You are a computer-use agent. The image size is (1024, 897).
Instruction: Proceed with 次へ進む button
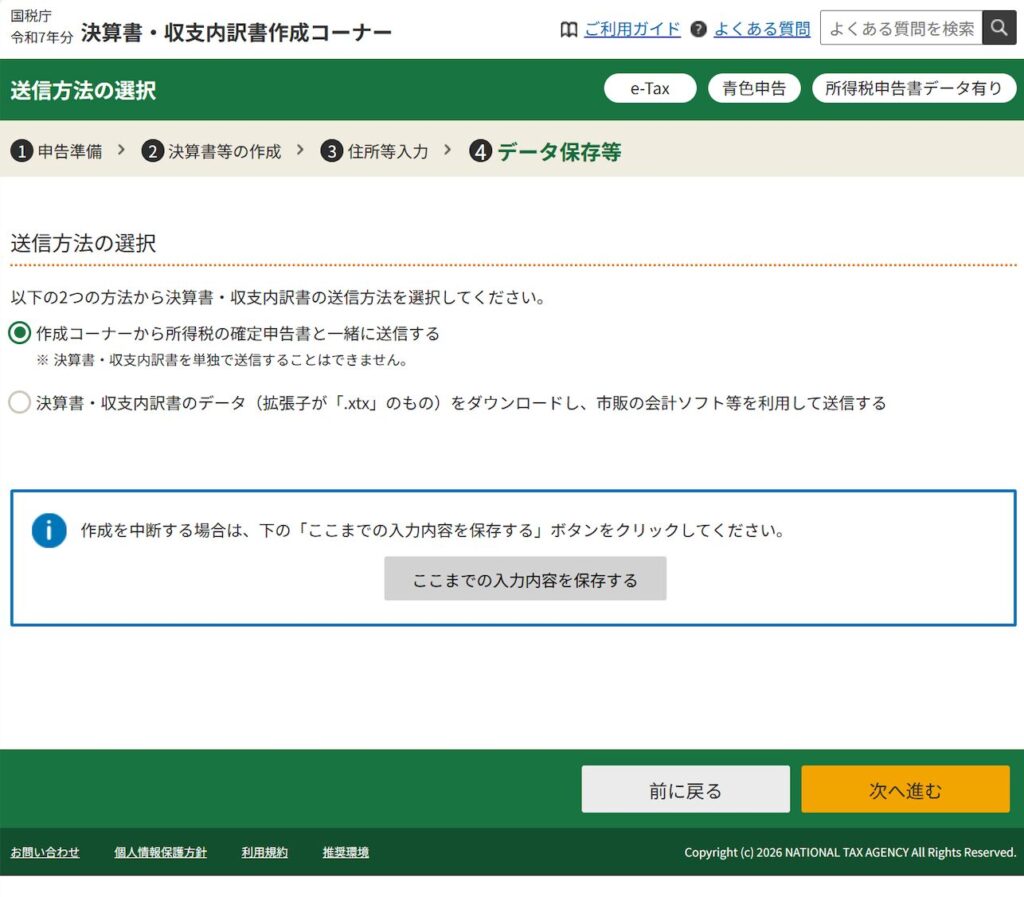[x=905, y=790]
